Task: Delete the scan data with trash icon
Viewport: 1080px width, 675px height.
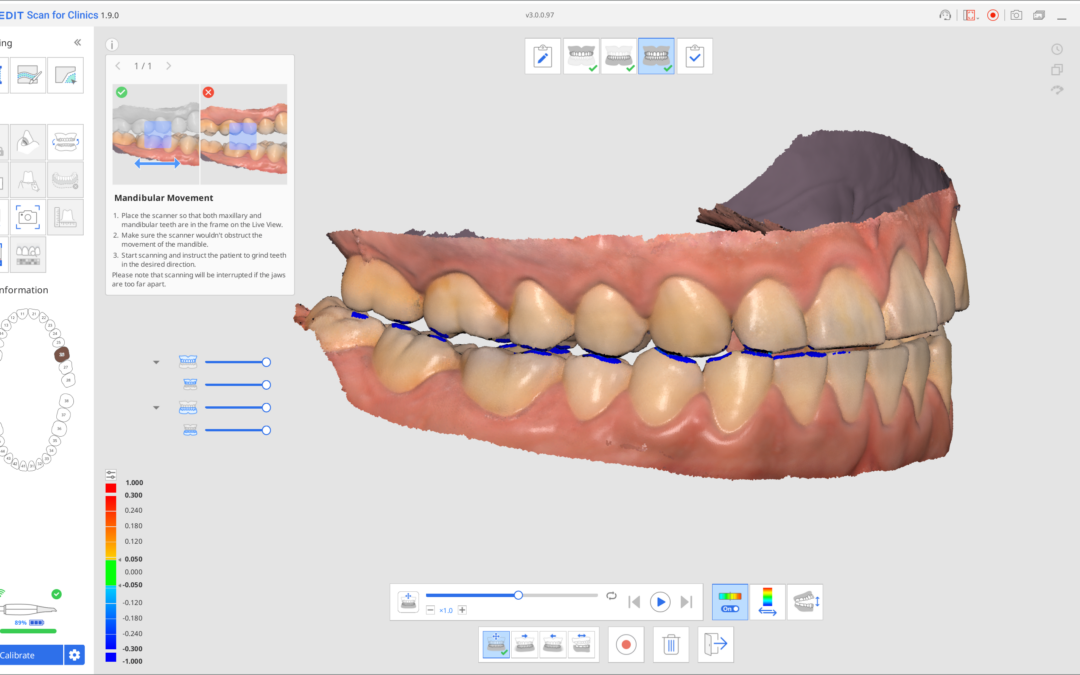Action: click(x=671, y=645)
